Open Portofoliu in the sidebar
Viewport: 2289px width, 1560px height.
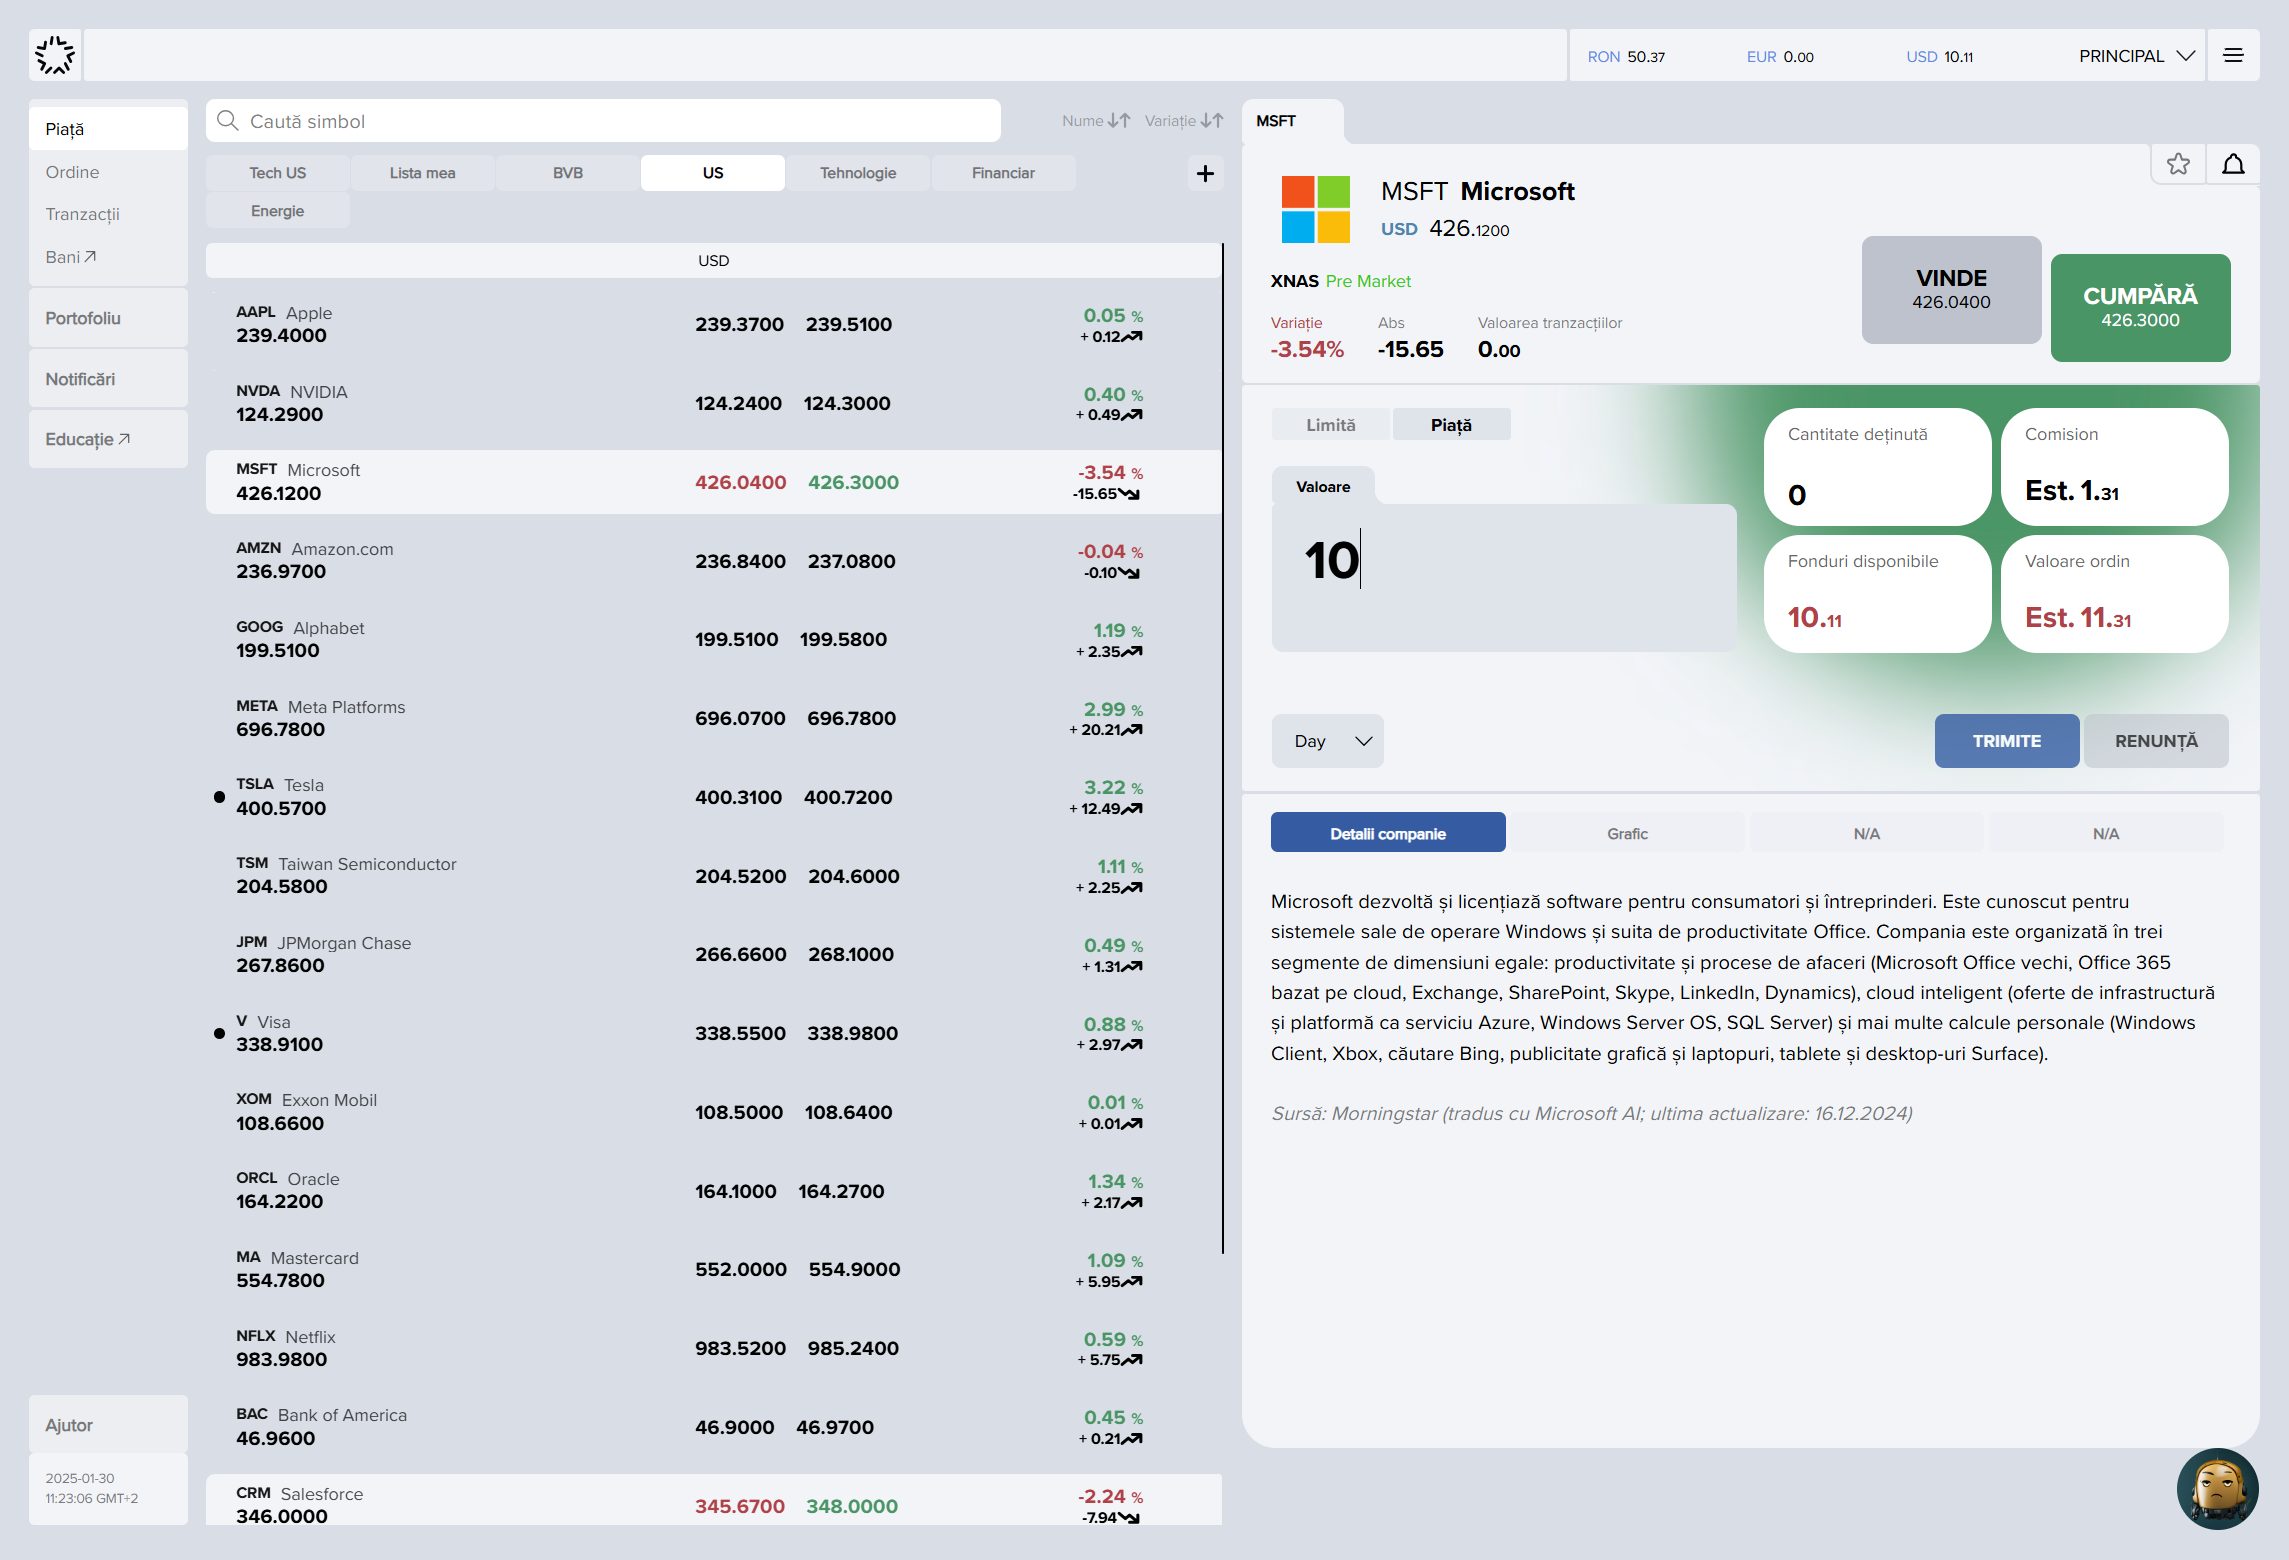click(x=108, y=318)
